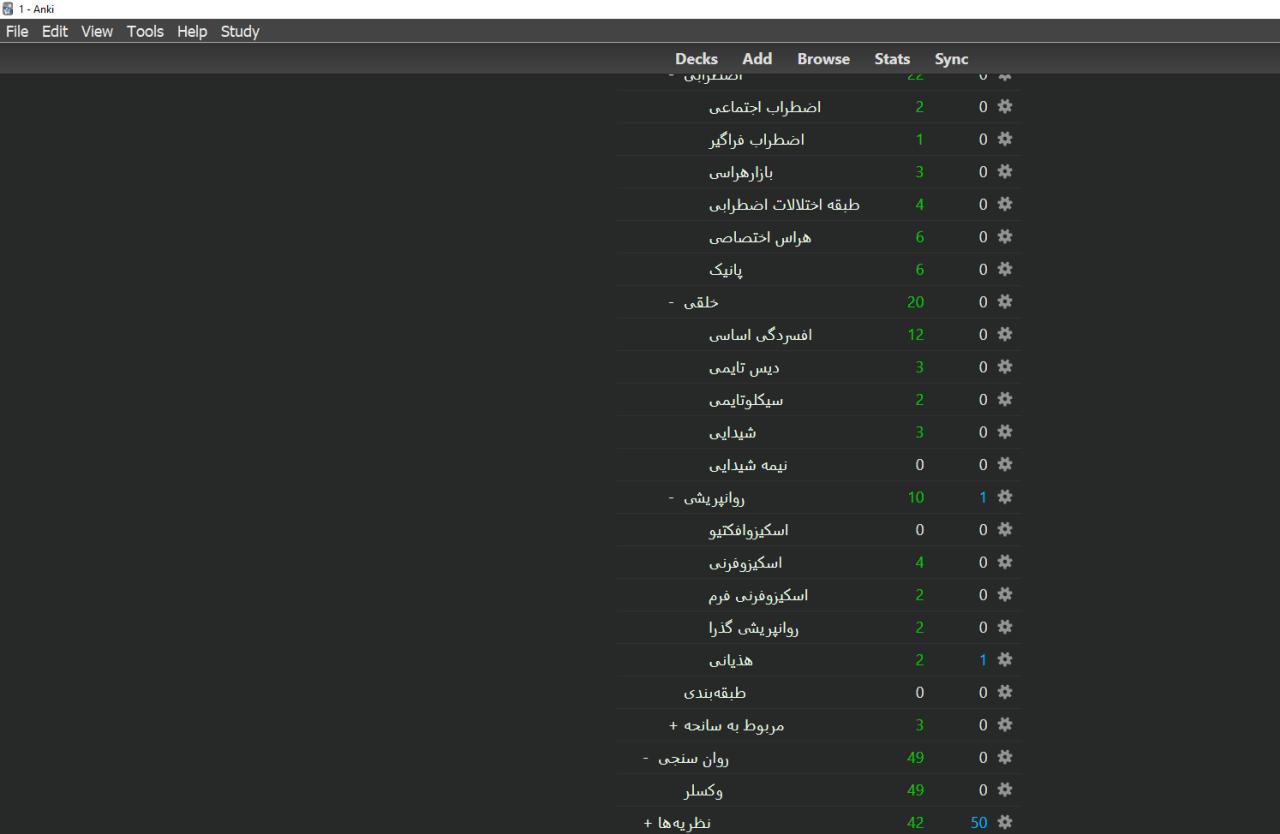This screenshot has width=1280, height=834.
Task: Collapse the روان سنجی deck group
Action: (x=646, y=758)
